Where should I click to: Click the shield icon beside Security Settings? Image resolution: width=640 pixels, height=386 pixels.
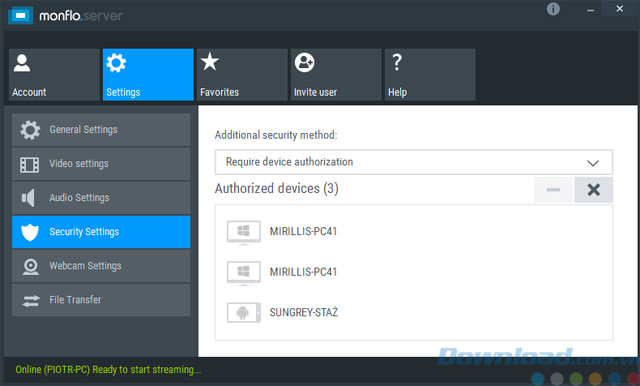30,232
